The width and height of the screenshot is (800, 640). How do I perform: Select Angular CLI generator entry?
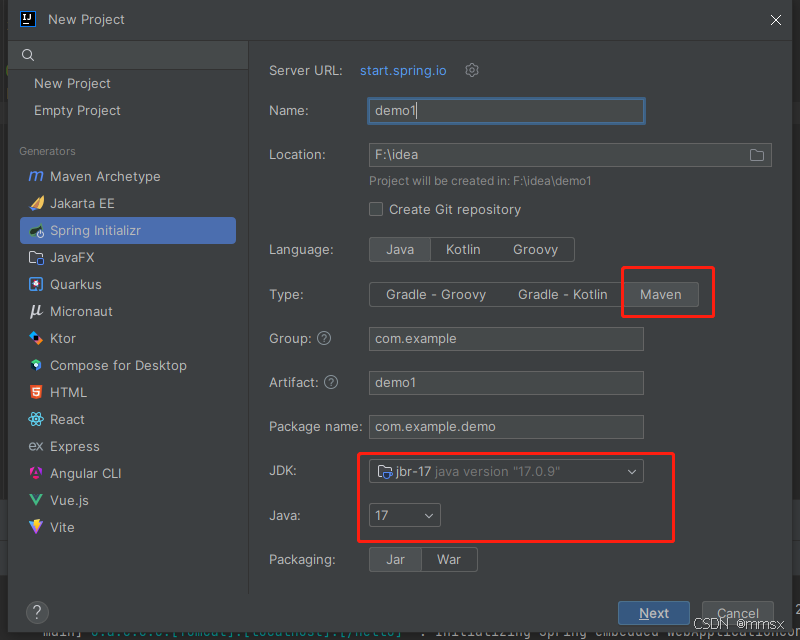[x=128, y=474]
